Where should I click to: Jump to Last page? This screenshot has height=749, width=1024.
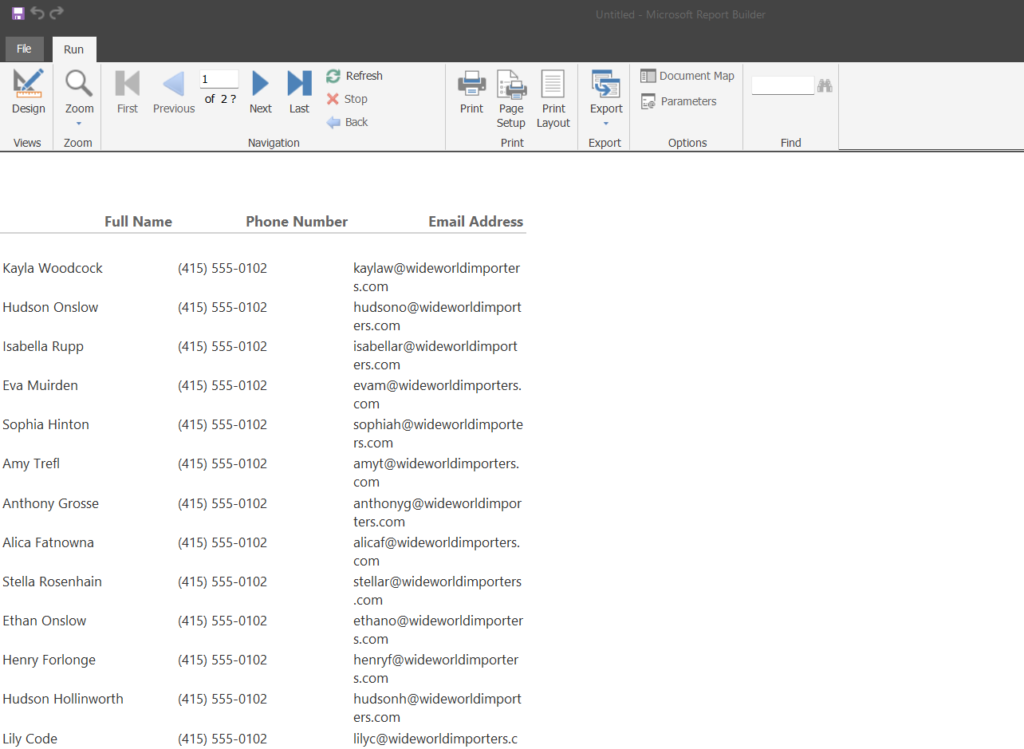tap(299, 91)
